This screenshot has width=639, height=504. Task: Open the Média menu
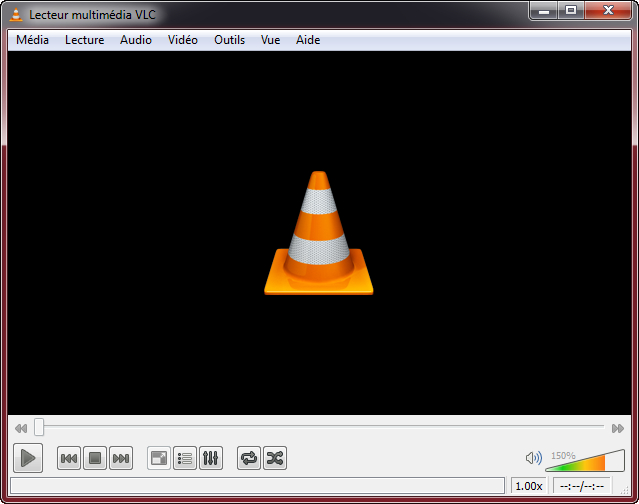coord(32,40)
